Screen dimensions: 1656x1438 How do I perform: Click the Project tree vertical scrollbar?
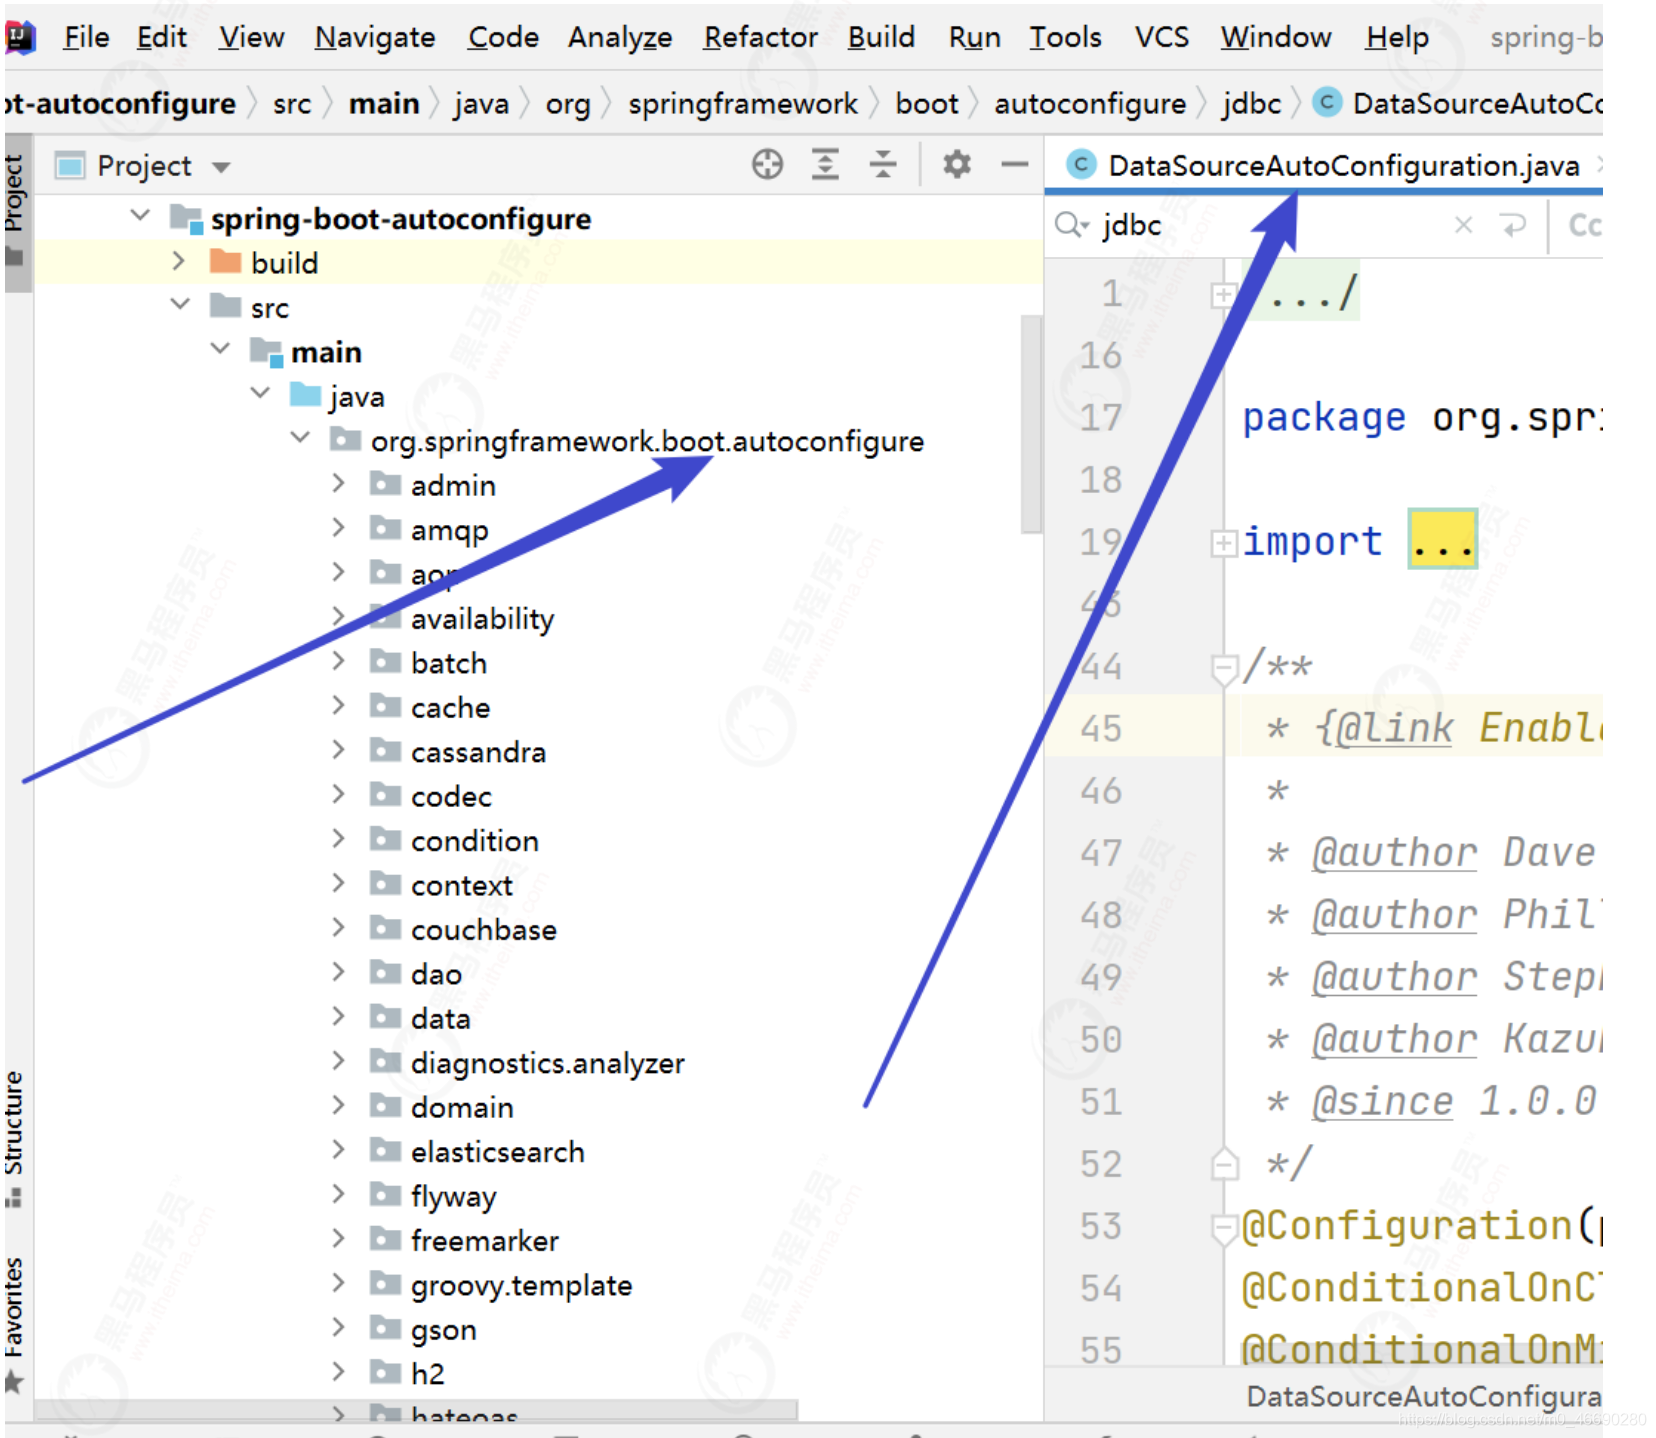pos(1031,424)
